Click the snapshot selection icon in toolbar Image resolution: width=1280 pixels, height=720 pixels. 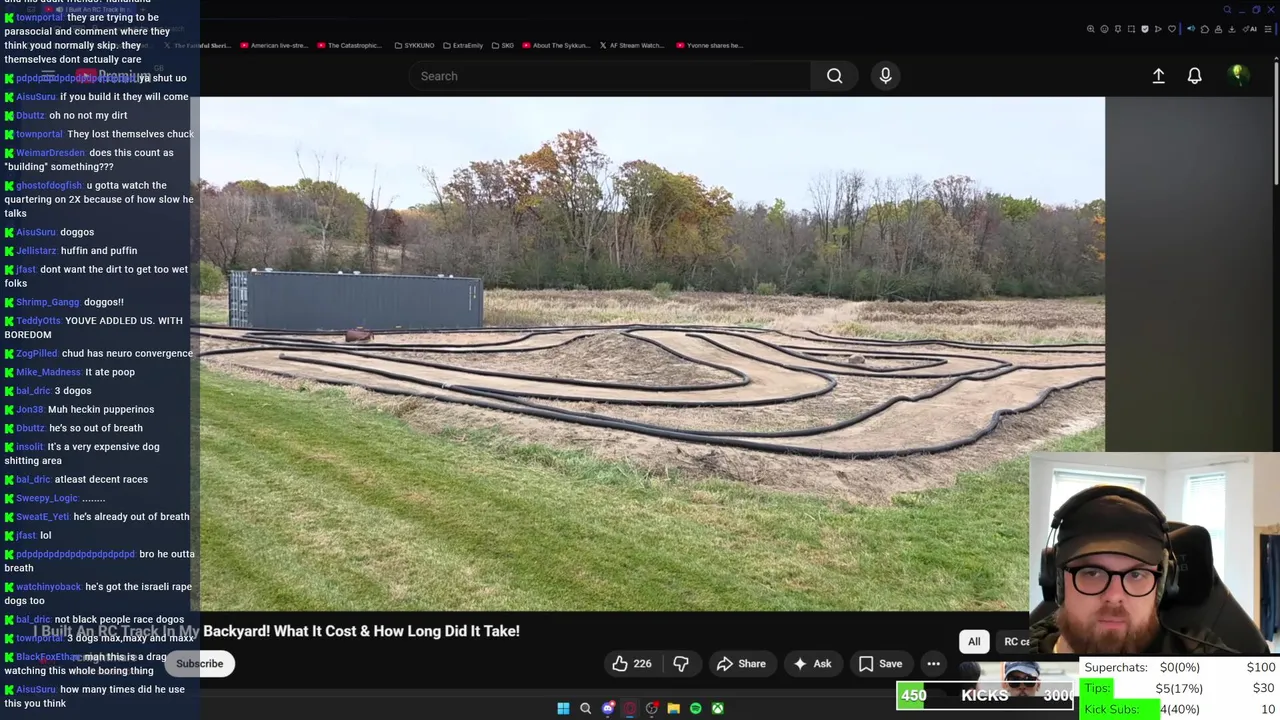click(1131, 29)
